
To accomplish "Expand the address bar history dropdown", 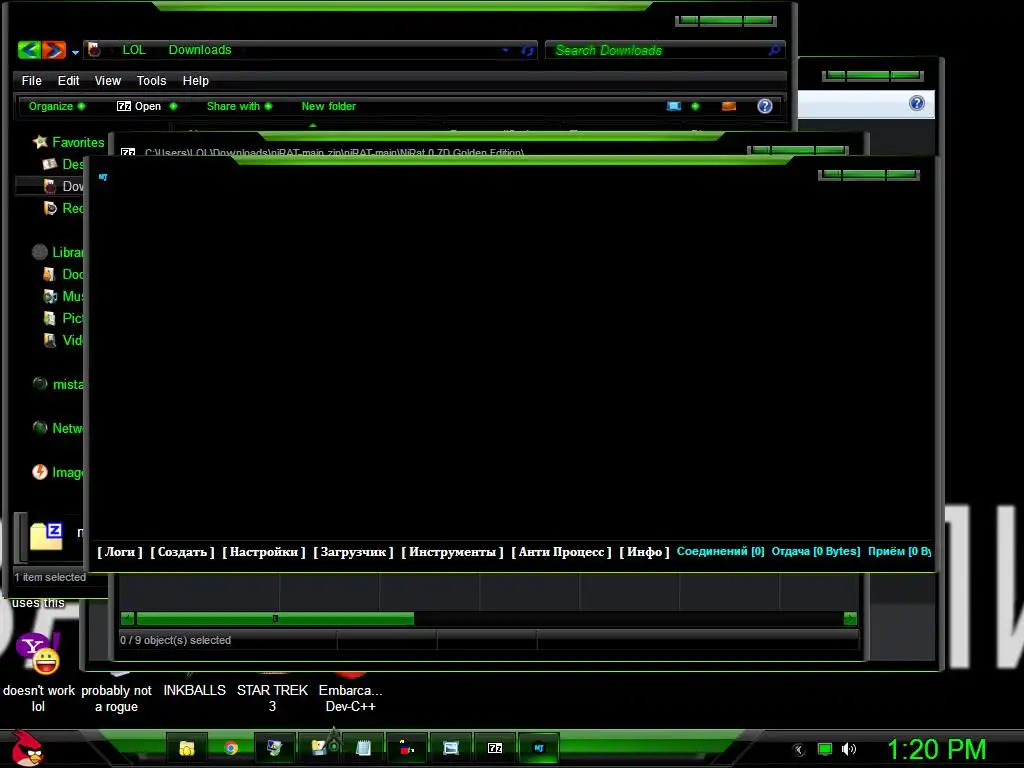I will 505,50.
